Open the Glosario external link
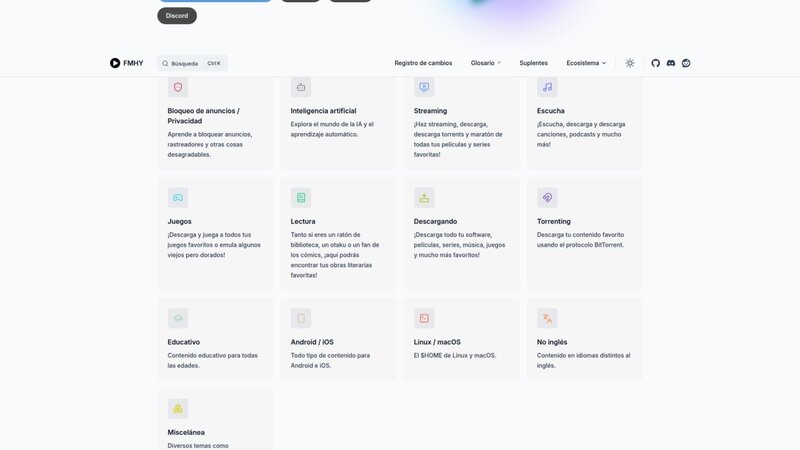The height and width of the screenshot is (450, 800). click(x=485, y=63)
